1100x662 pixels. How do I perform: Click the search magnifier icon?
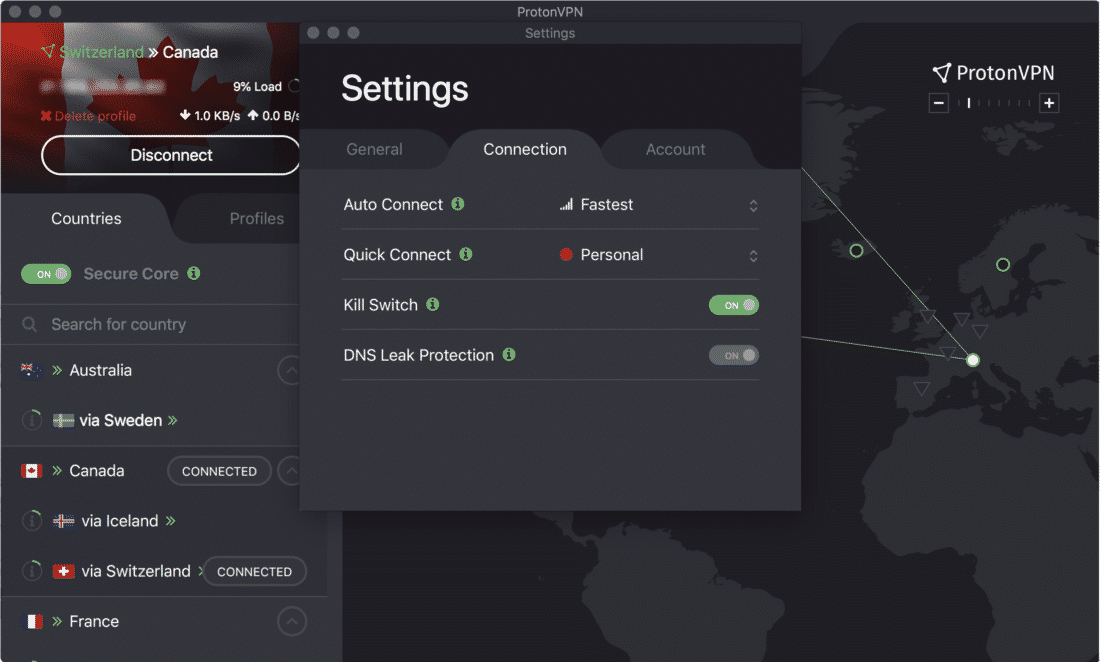29,324
